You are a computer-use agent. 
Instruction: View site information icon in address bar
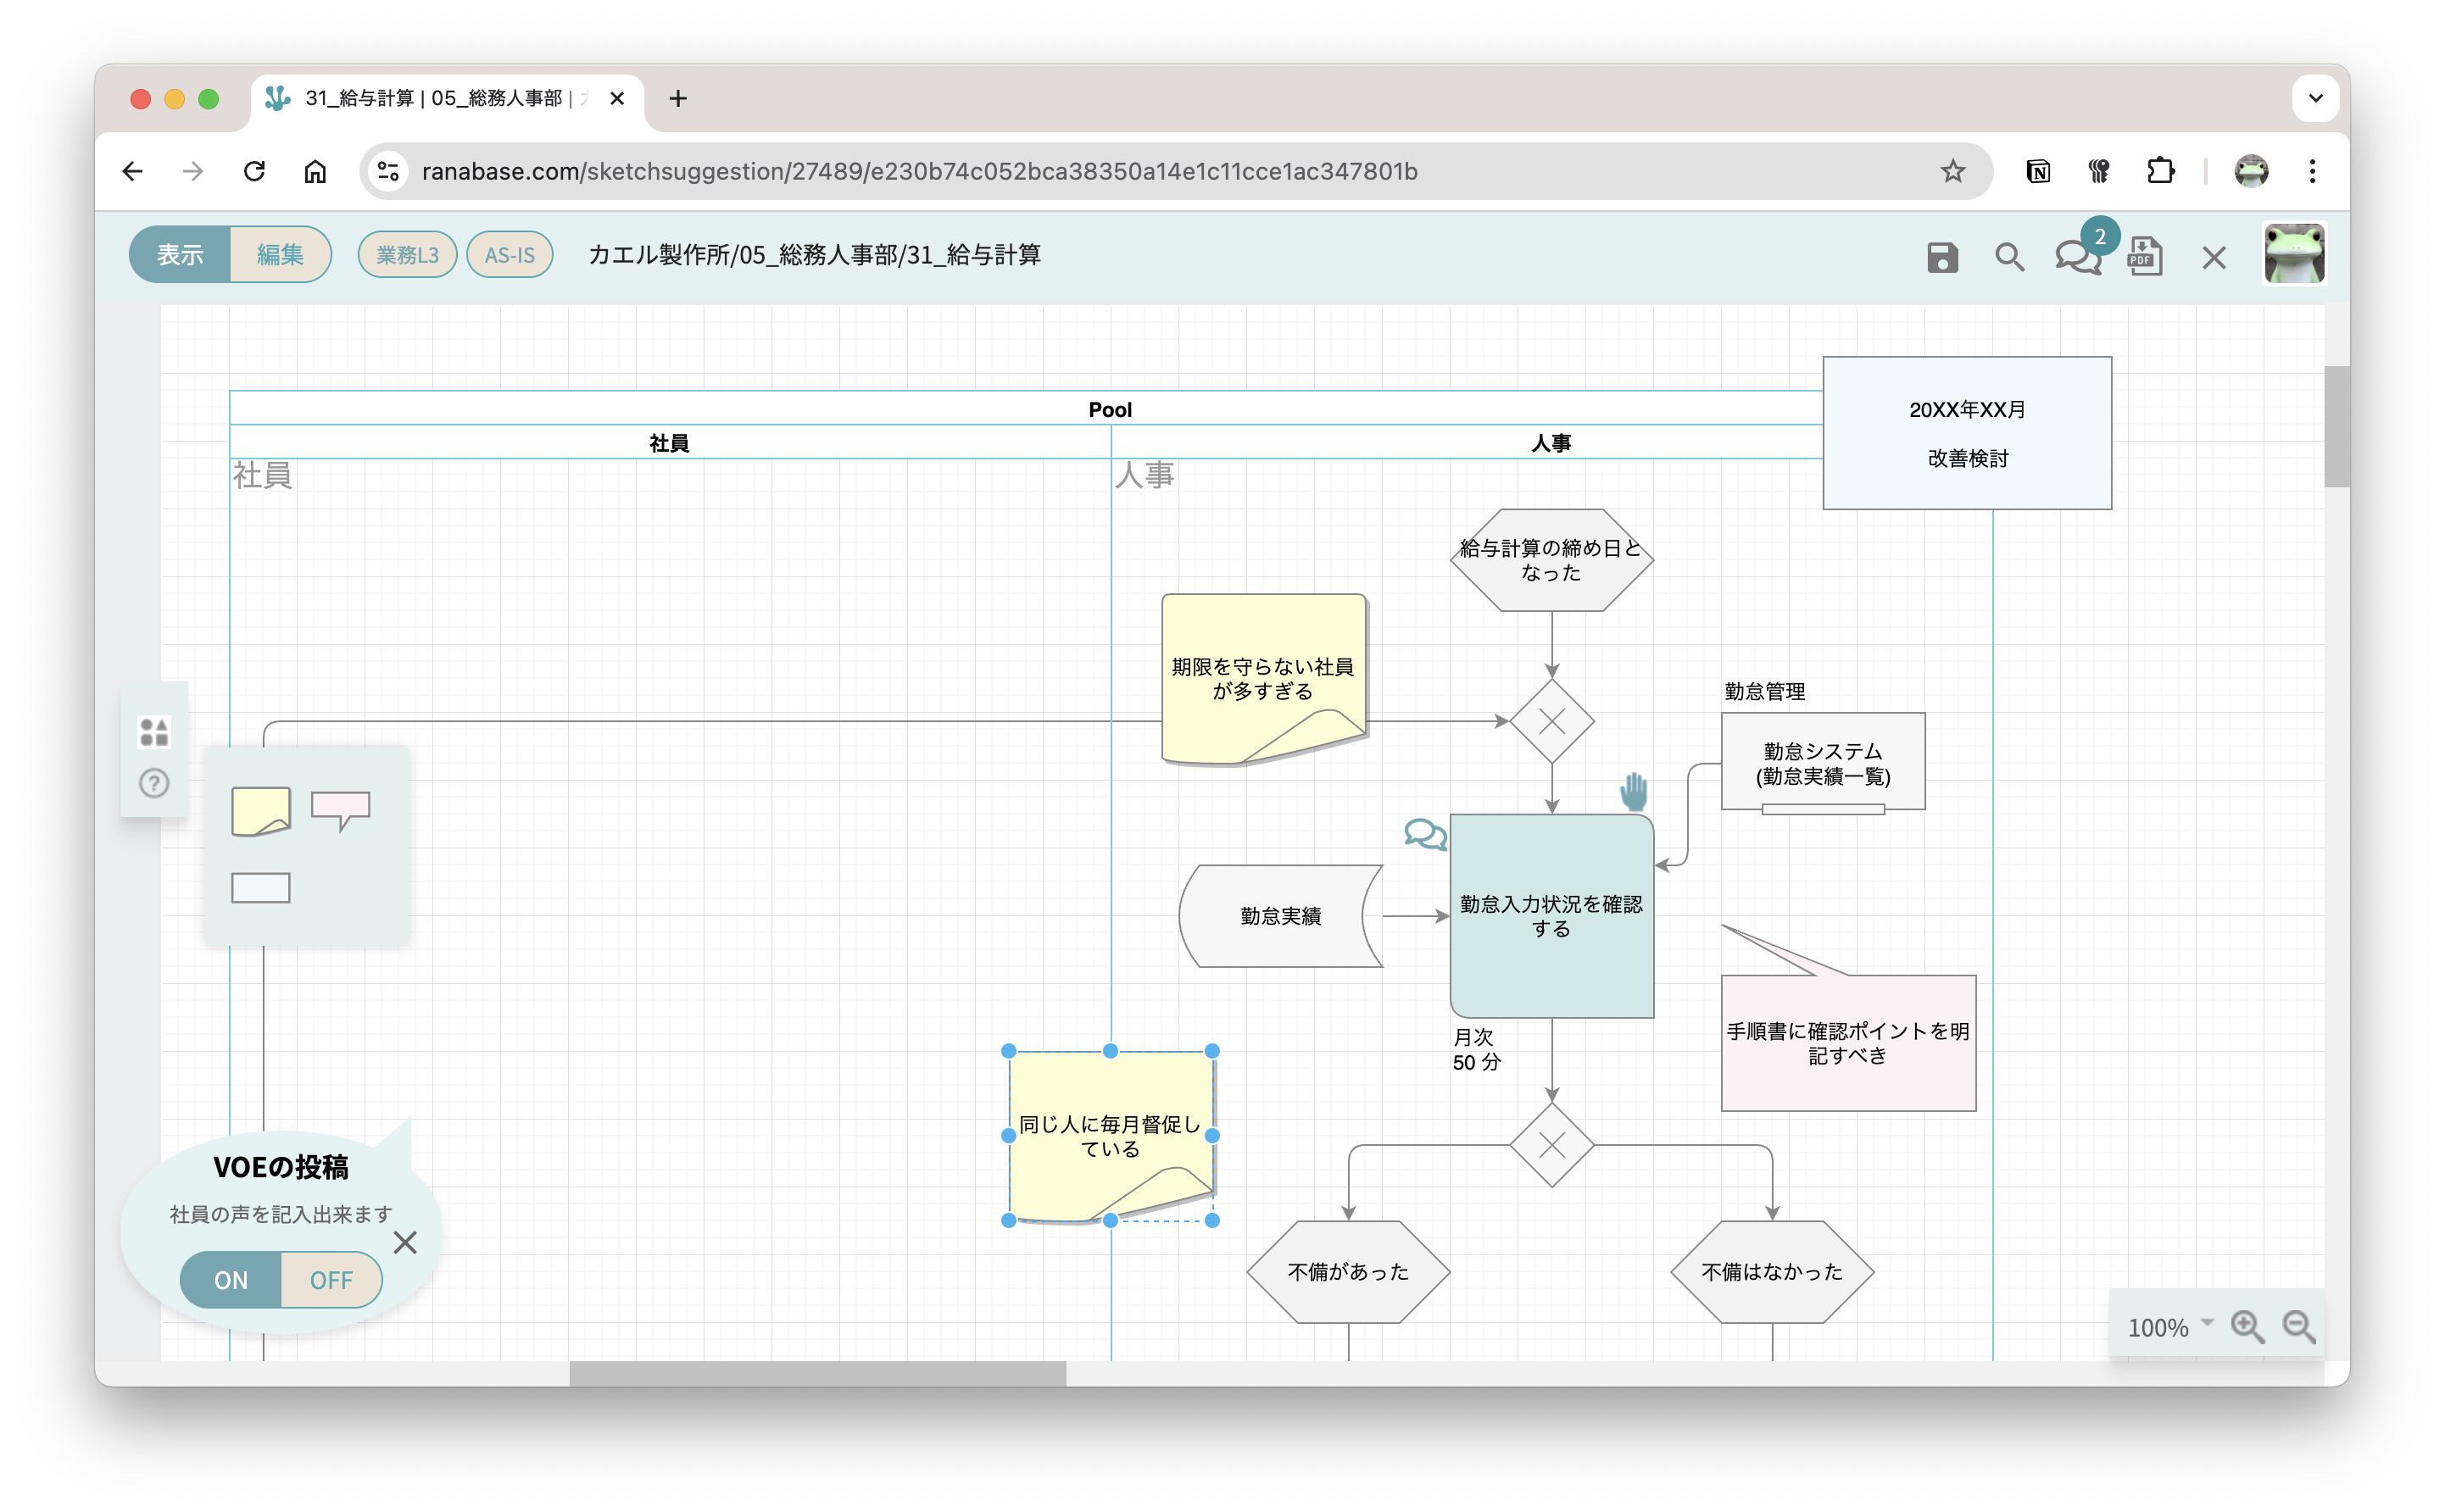388,171
